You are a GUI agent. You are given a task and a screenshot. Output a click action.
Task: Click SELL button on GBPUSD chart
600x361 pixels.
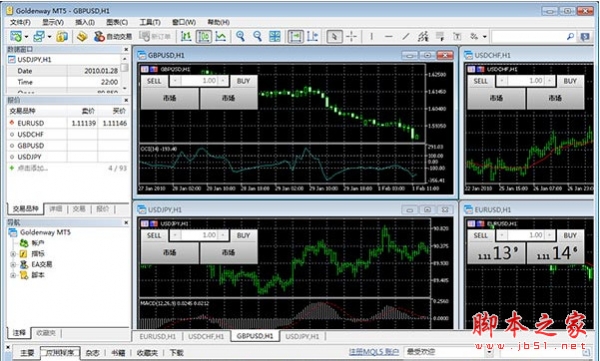tap(154, 81)
